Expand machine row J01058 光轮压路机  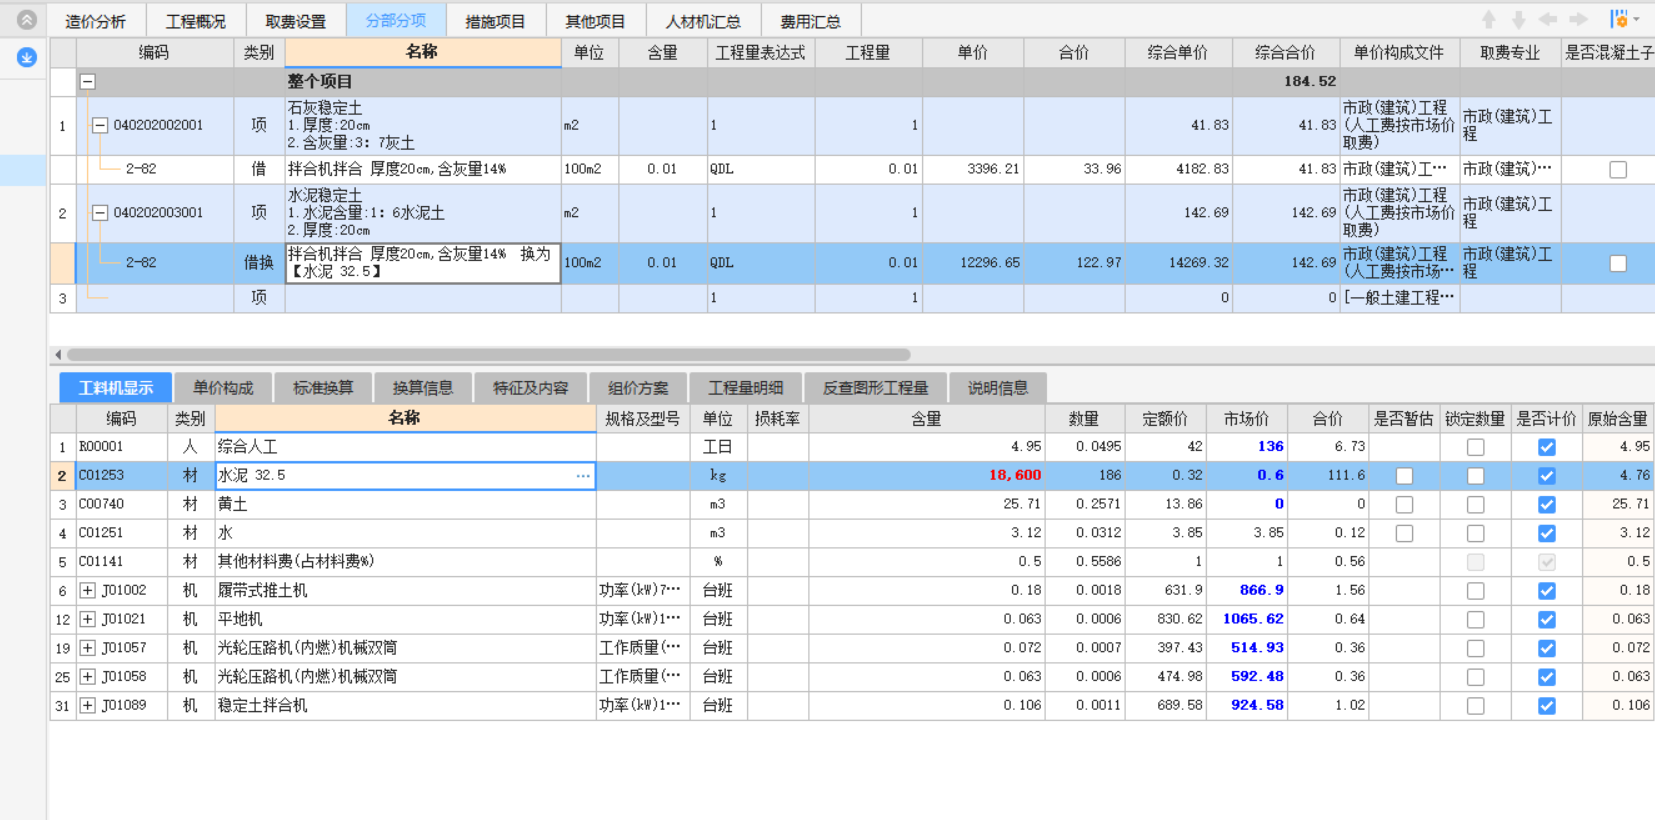[88, 677]
